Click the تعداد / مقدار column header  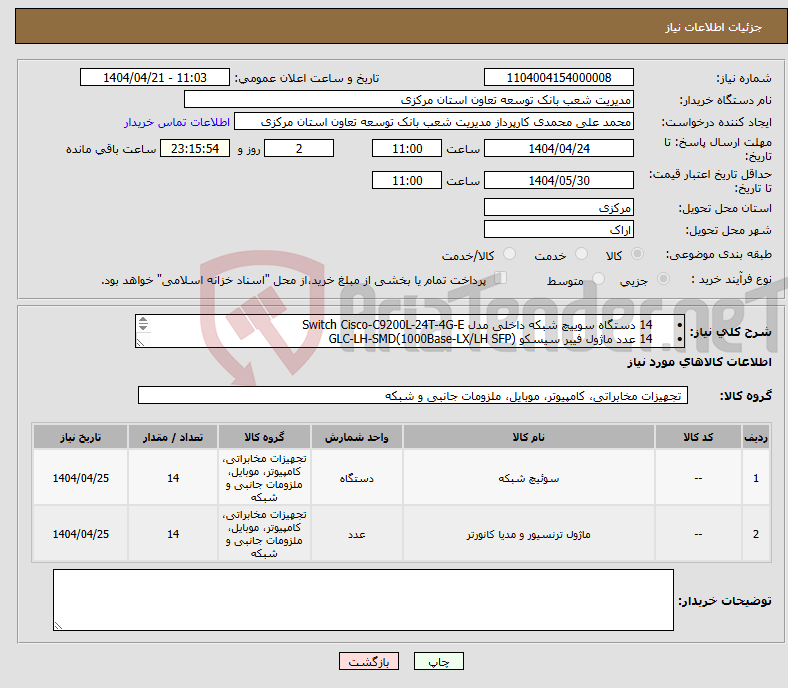pos(173,437)
